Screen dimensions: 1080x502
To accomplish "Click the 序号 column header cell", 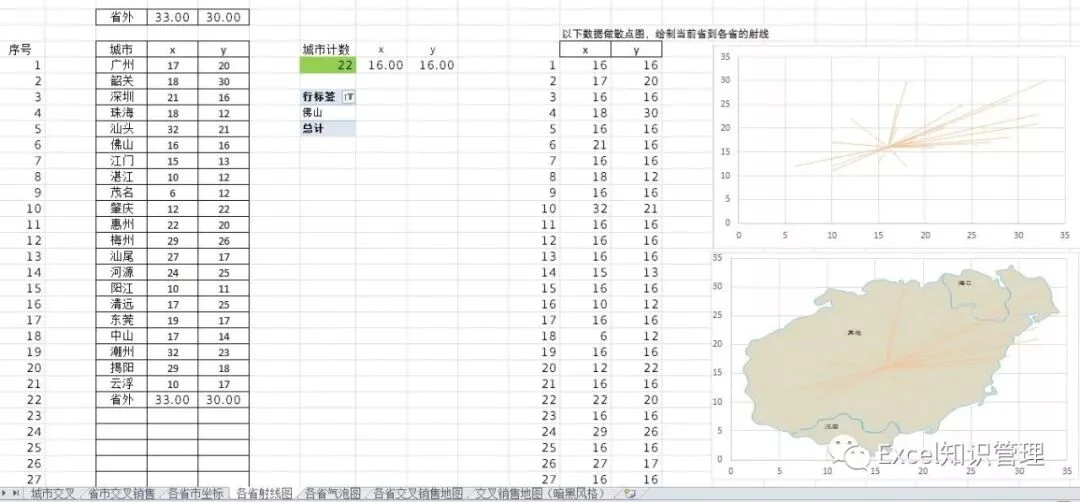I will pos(20,50).
